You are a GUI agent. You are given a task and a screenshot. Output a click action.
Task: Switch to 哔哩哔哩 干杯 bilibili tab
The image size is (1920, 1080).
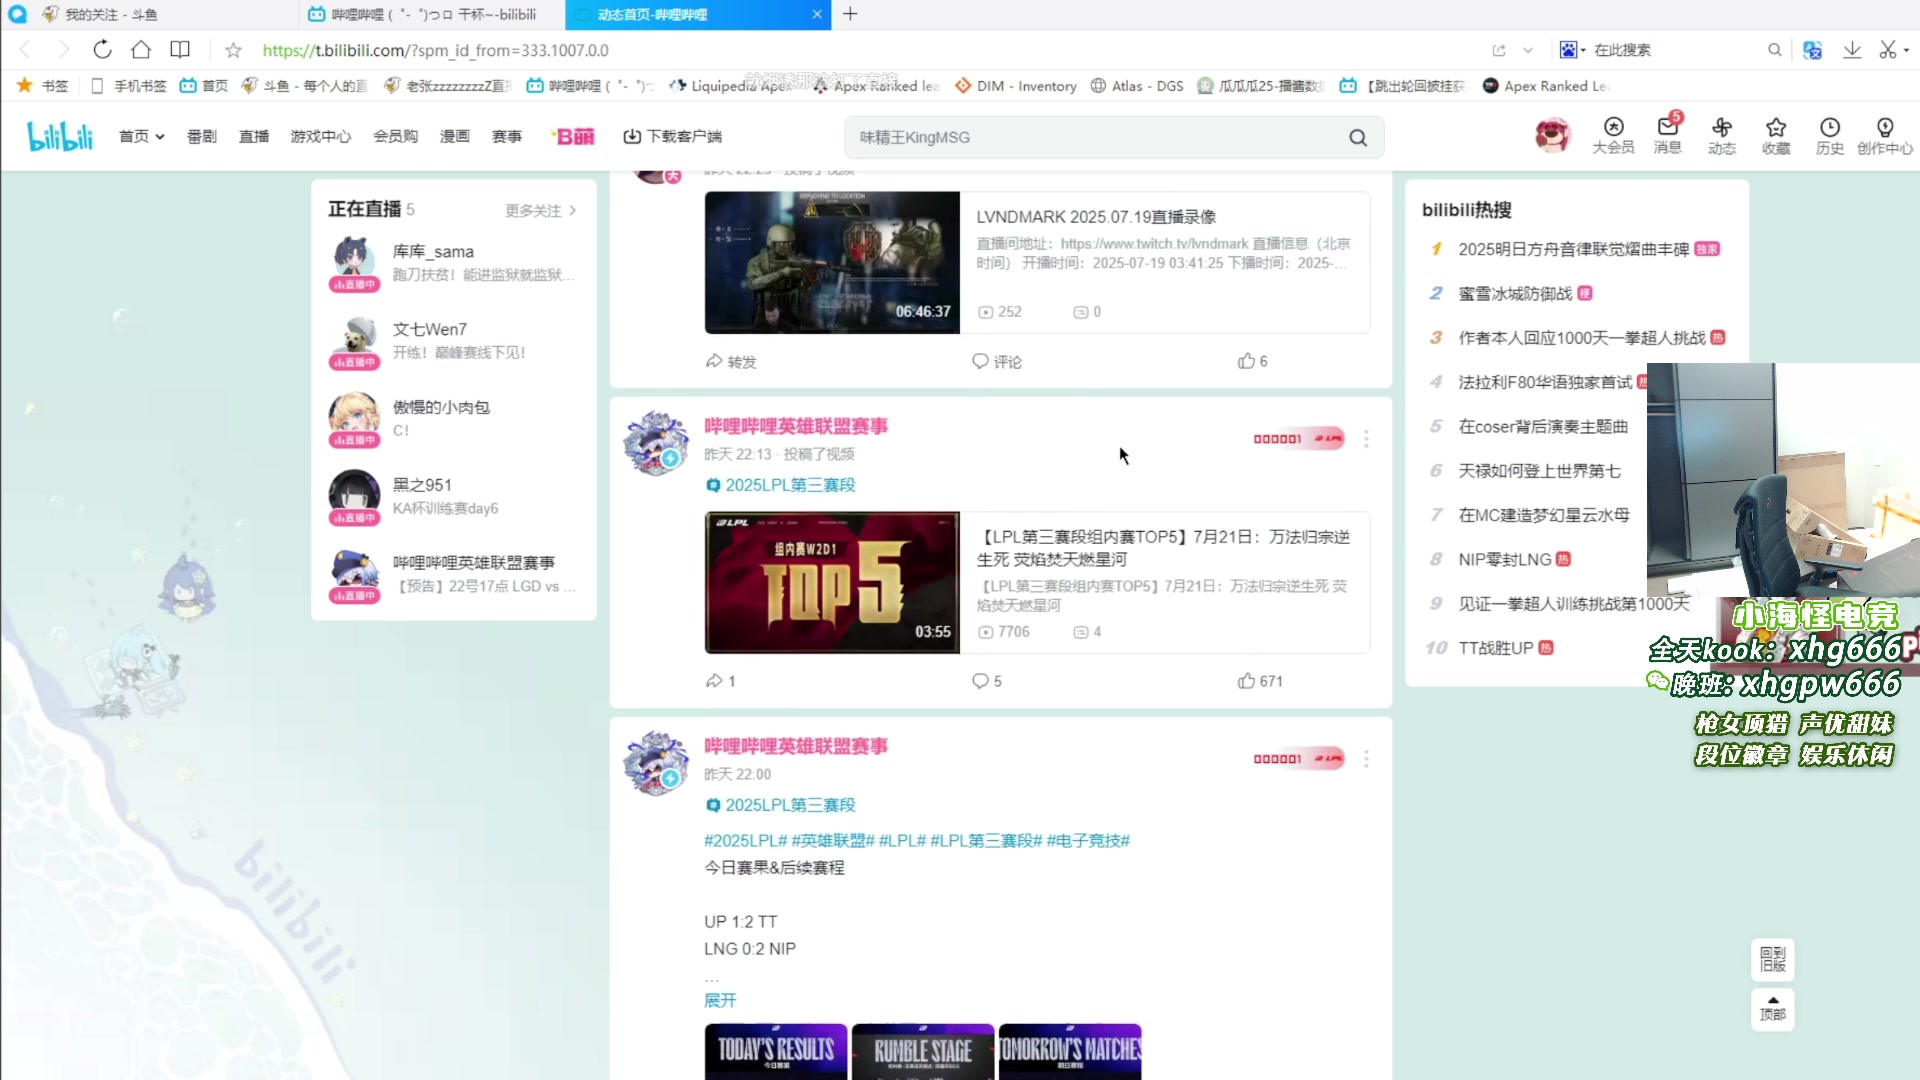pyautogui.click(x=432, y=14)
